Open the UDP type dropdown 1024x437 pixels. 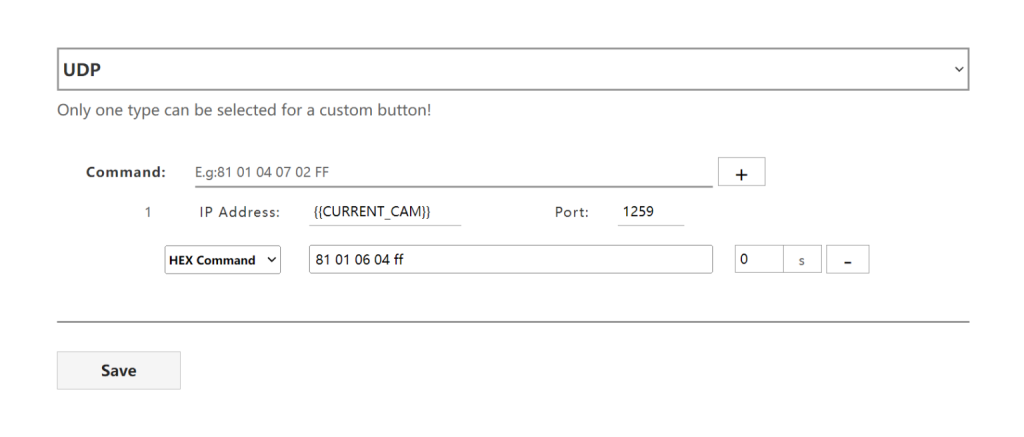tap(512, 69)
